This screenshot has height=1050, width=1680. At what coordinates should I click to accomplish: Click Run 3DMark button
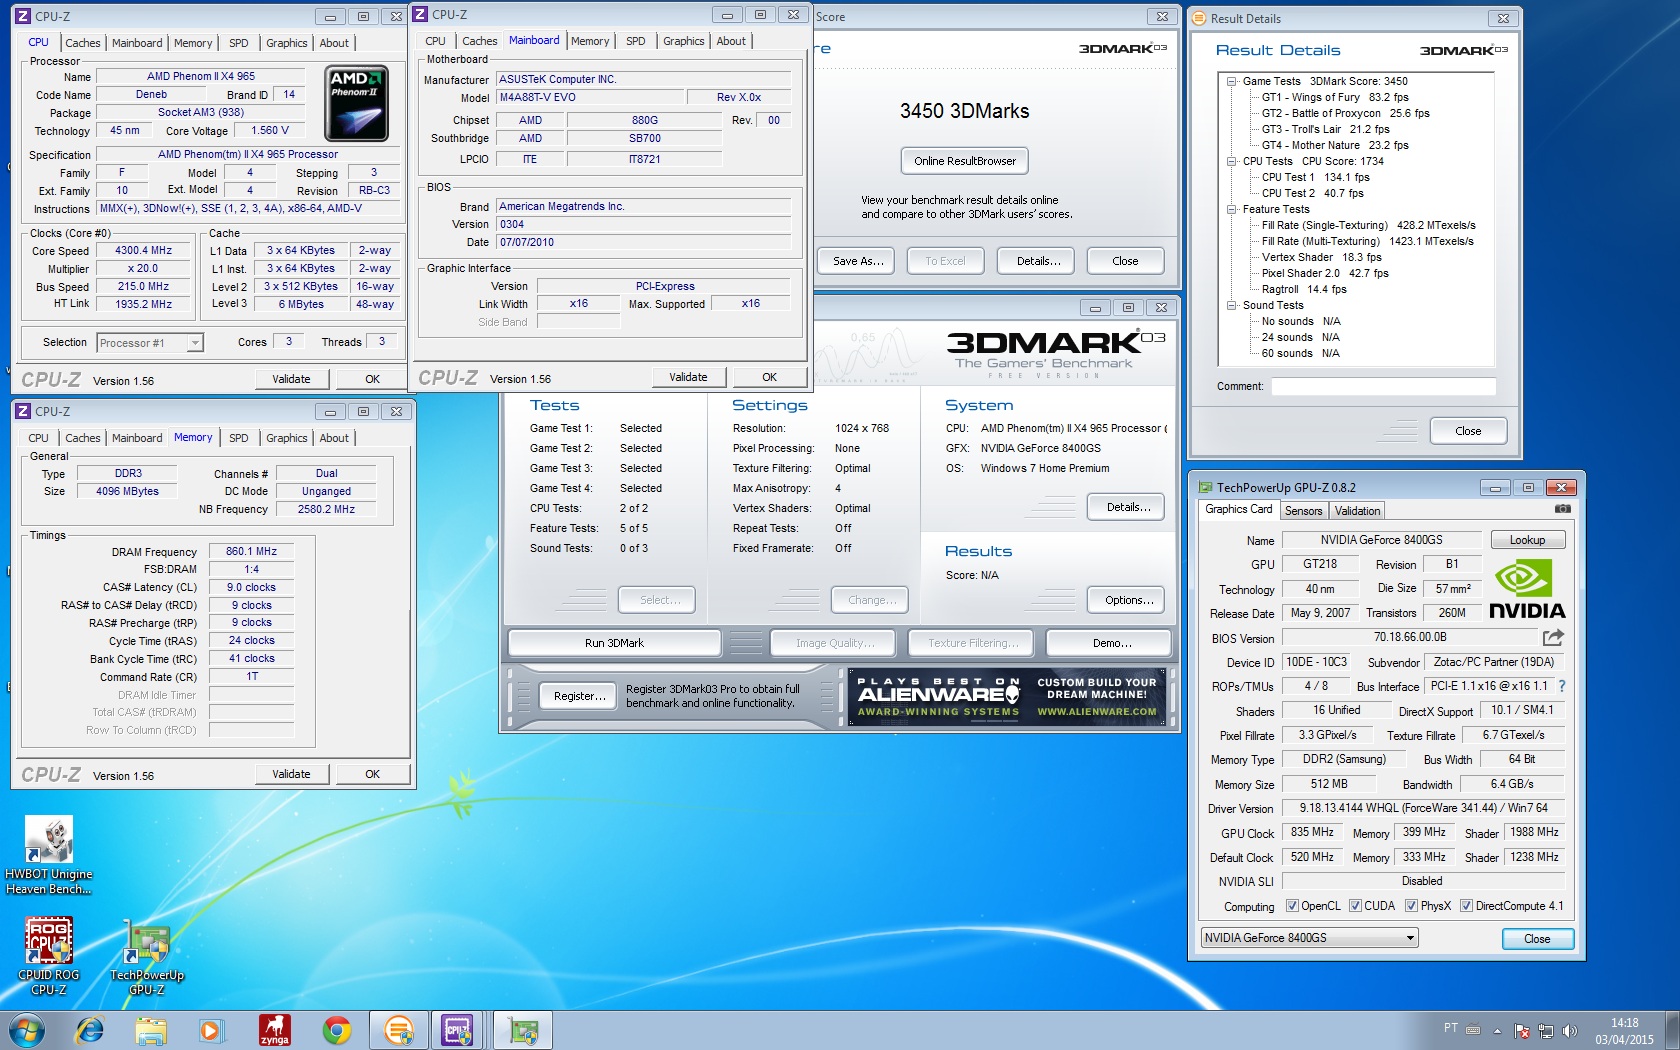(x=614, y=643)
